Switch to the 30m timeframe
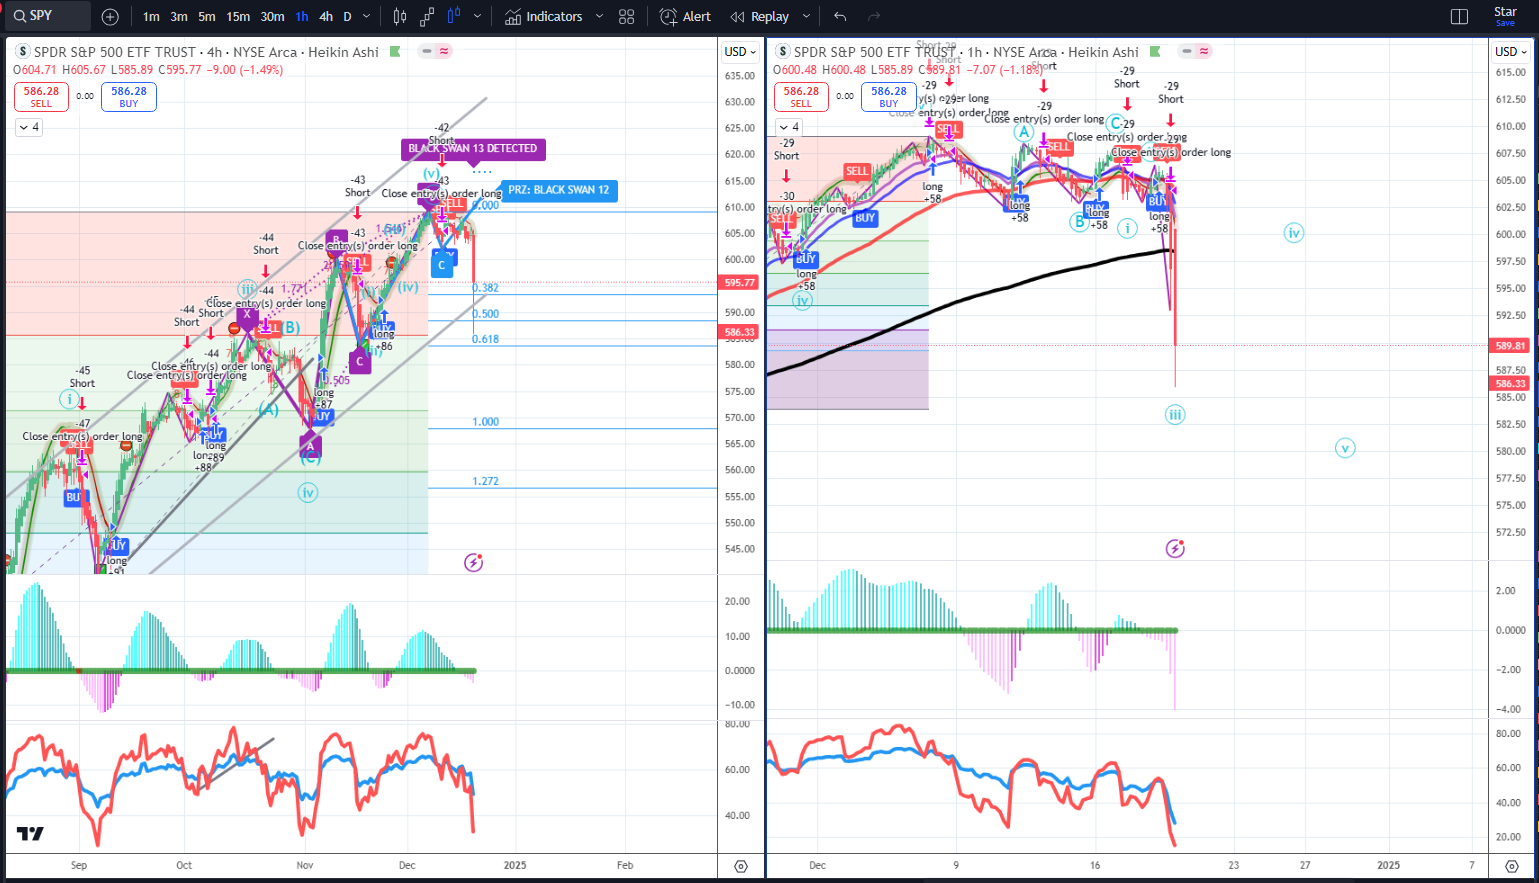This screenshot has width=1539, height=883. 272,16
